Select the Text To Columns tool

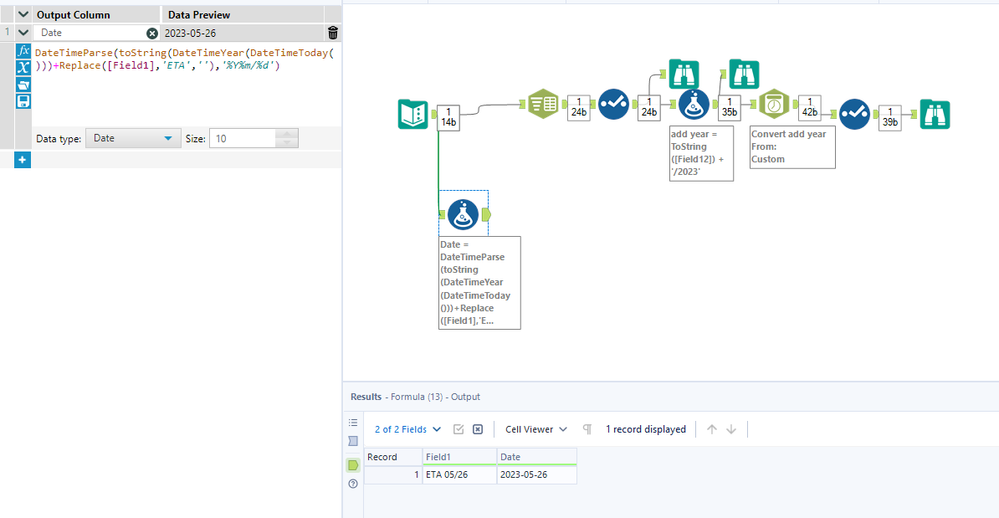pos(543,103)
